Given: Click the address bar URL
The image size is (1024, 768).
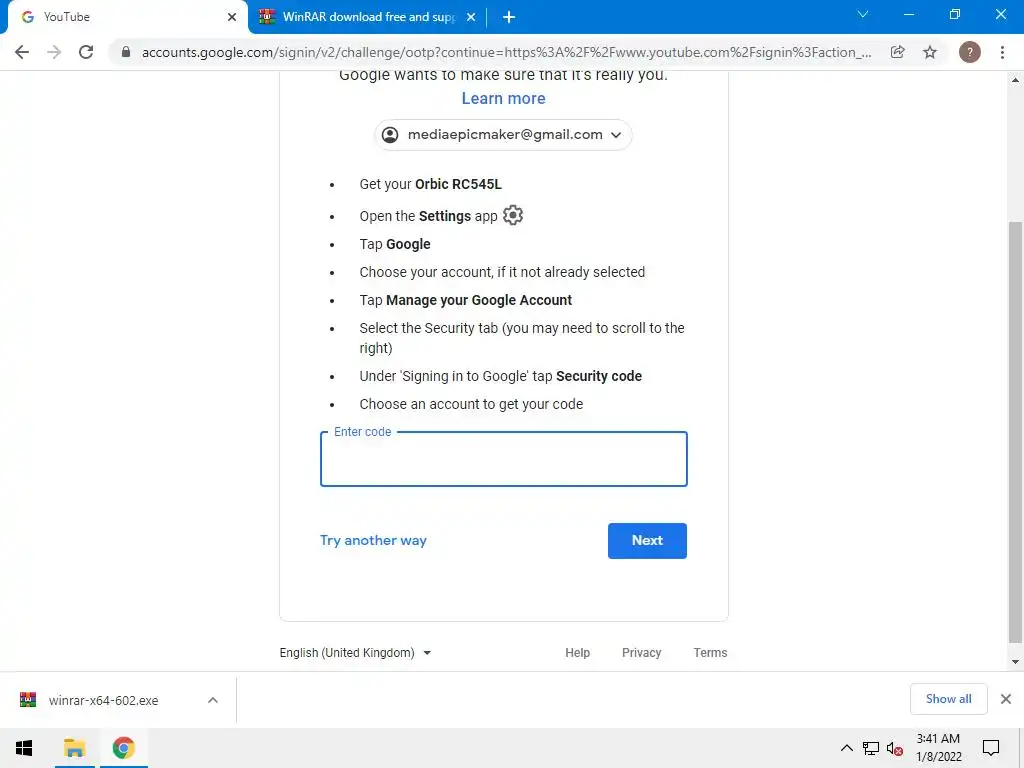Looking at the screenshot, I should click(x=506, y=52).
